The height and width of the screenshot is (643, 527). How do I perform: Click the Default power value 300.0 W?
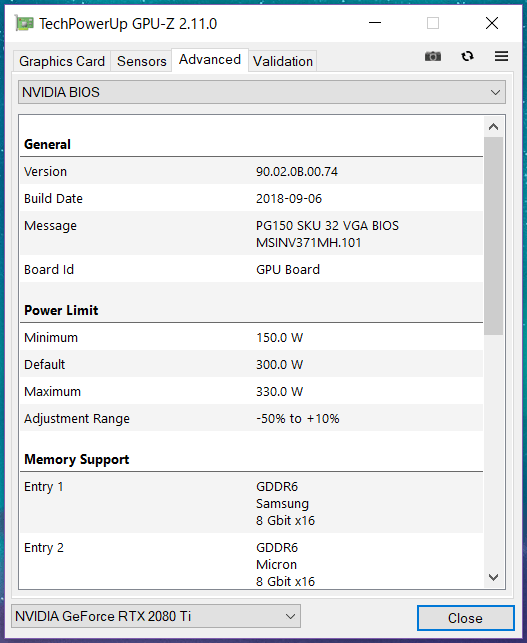click(x=280, y=365)
